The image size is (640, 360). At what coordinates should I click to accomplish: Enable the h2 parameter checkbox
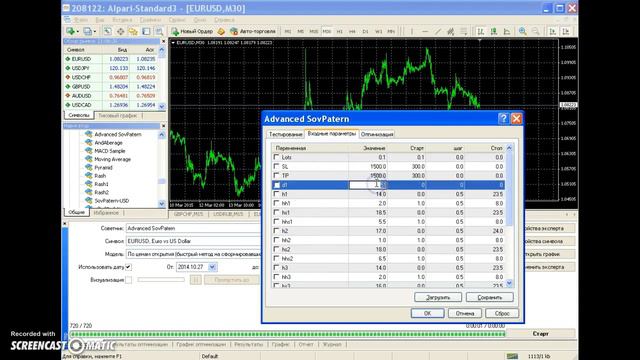click(x=276, y=231)
